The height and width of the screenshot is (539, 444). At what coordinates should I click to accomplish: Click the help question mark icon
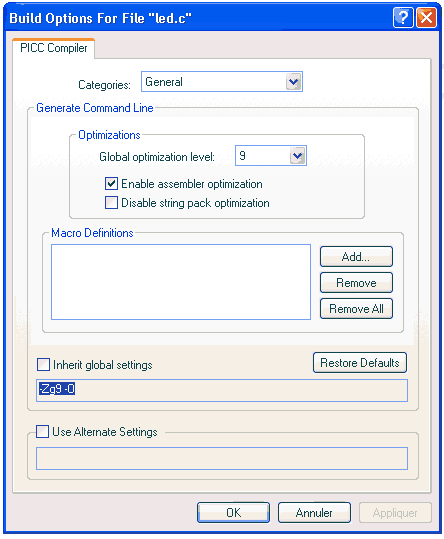click(403, 17)
